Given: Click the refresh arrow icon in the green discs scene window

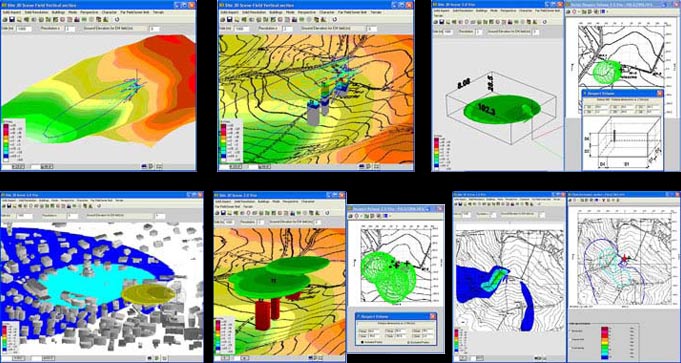Looking at the screenshot, I should (327, 213).
